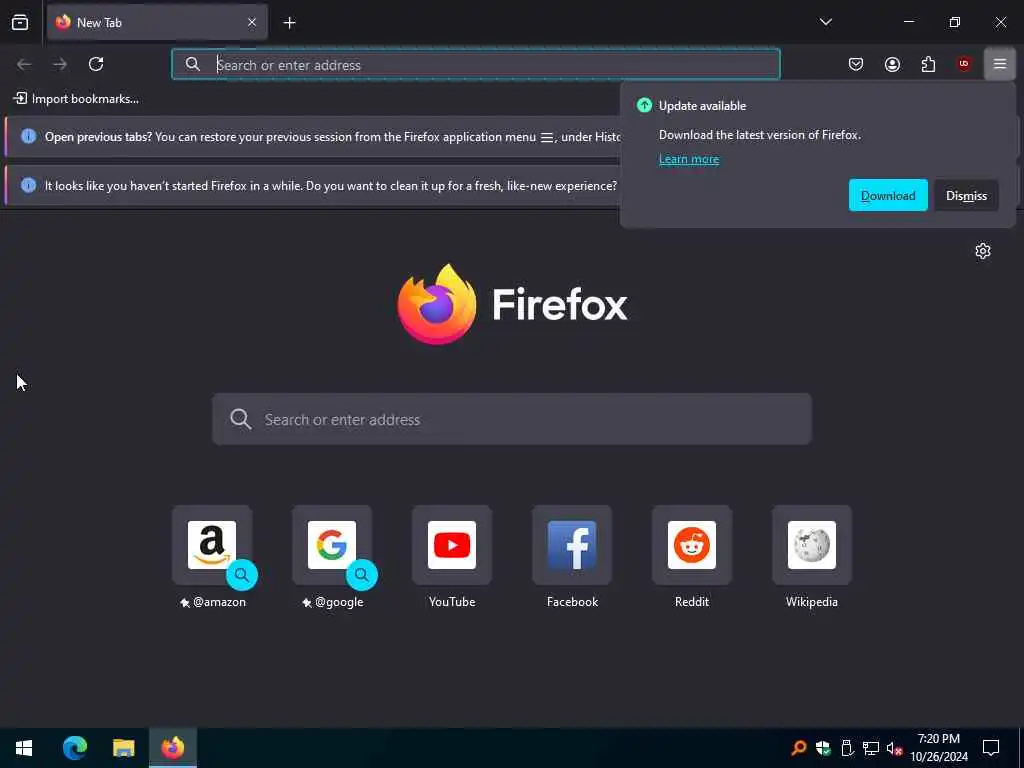Open File Explorer from taskbar
This screenshot has width=1024, height=768.
(x=123, y=748)
